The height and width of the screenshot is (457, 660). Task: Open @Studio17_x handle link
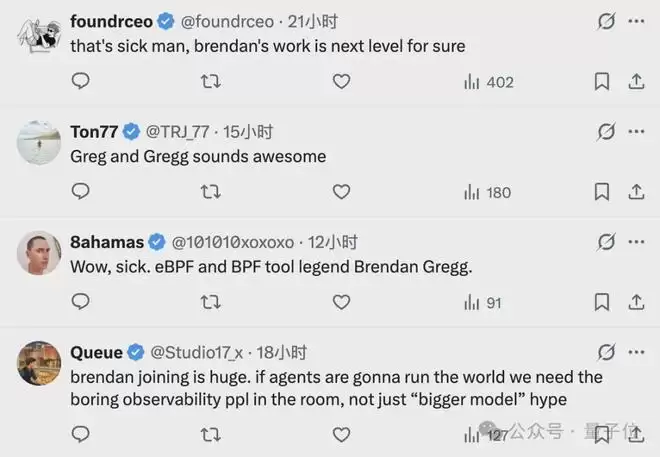(x=196, y=352)
